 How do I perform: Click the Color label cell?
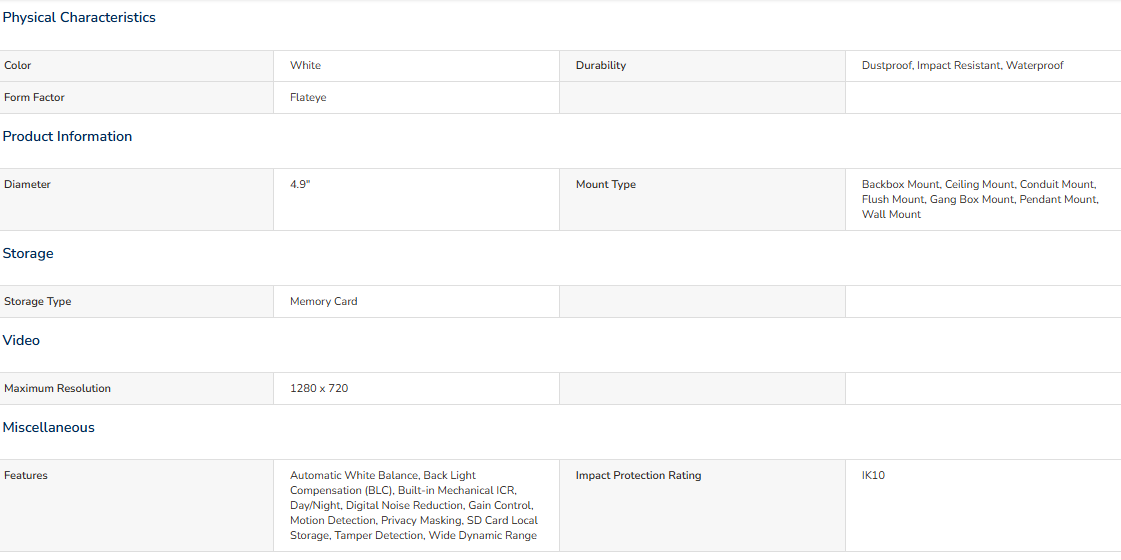pyautogui.click(x=18, y=65)
